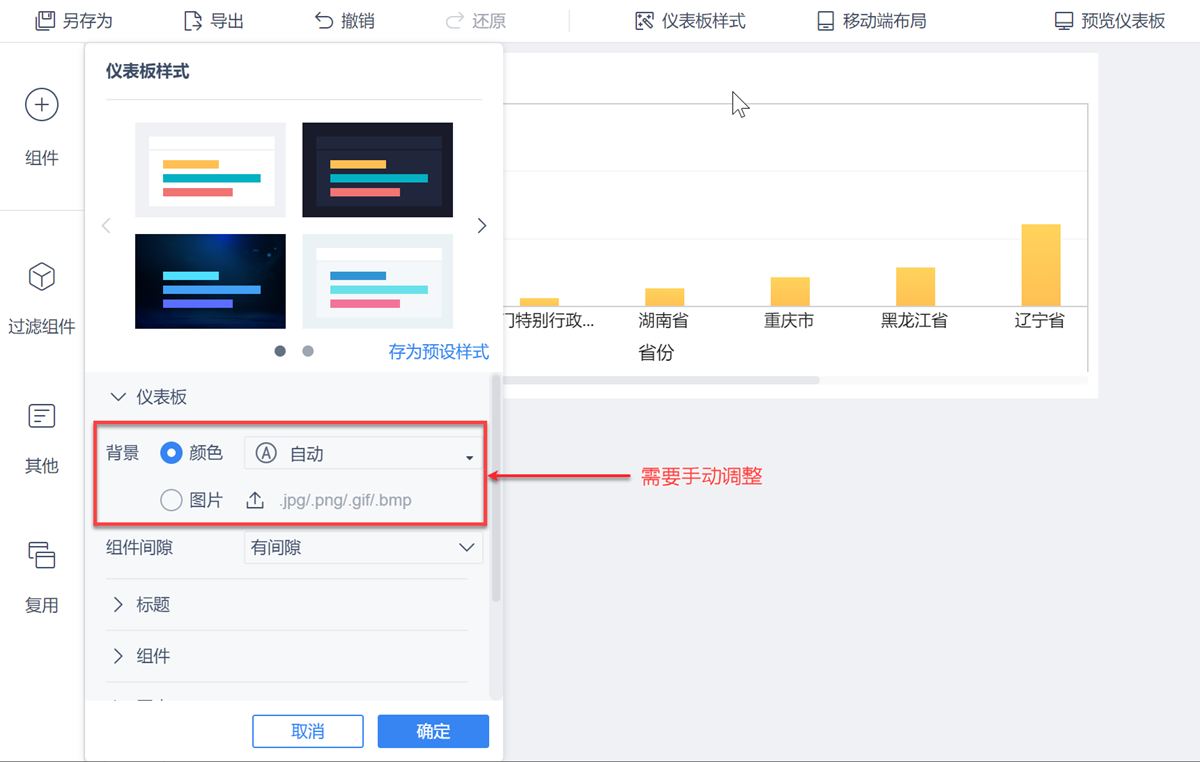Screen dimensions: 1200x762
Task: Choose the 颜色 background radio button
Action: [x=171, y=453]
